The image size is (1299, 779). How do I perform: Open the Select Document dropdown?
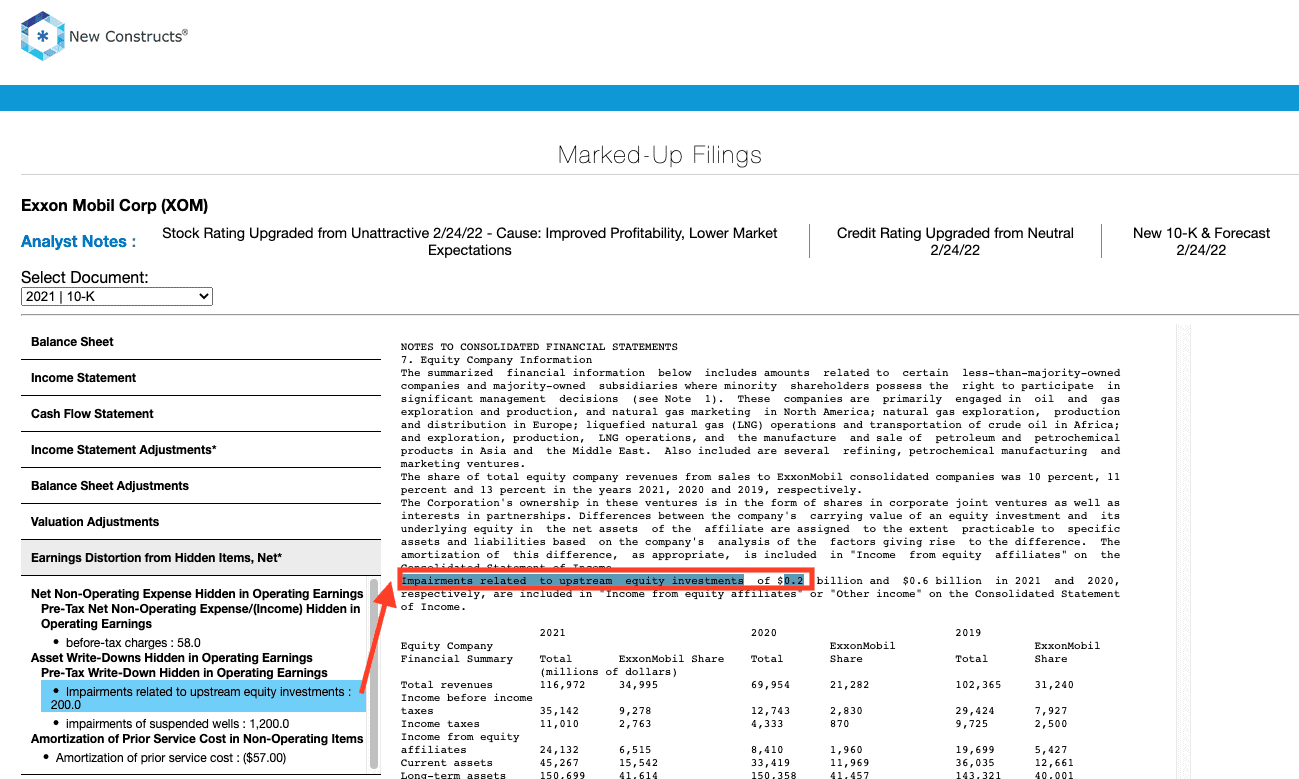[117, 296]
